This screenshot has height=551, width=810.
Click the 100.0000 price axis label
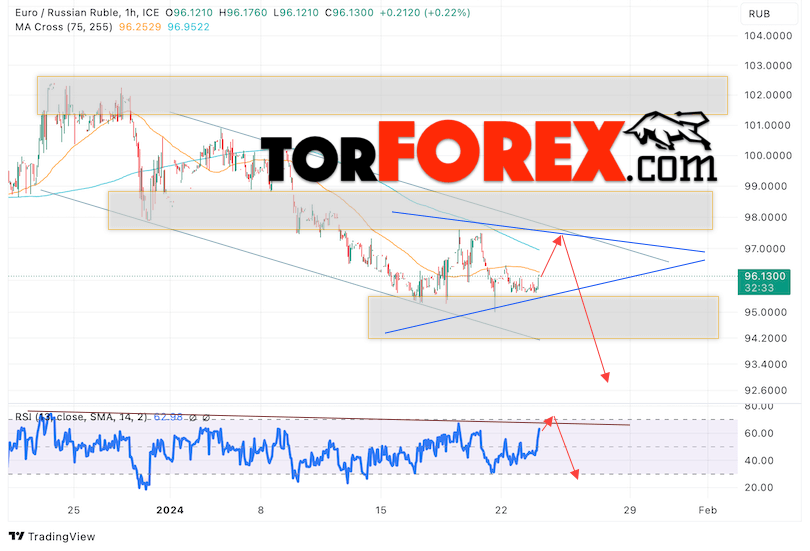768,155
